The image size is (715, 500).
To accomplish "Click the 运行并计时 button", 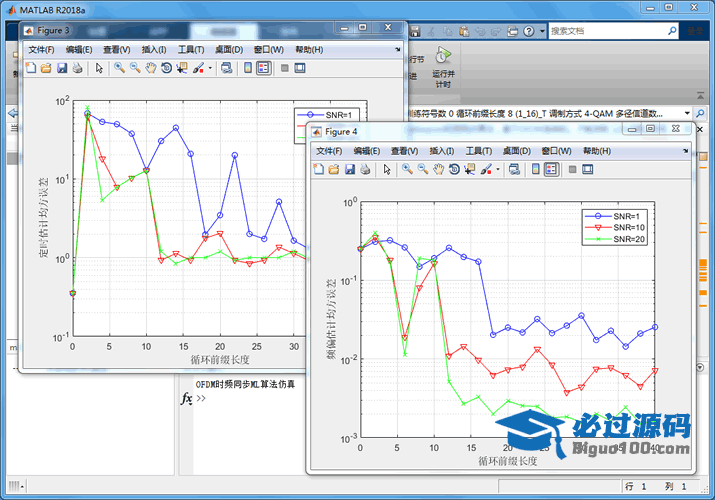I will coord(443,66).
